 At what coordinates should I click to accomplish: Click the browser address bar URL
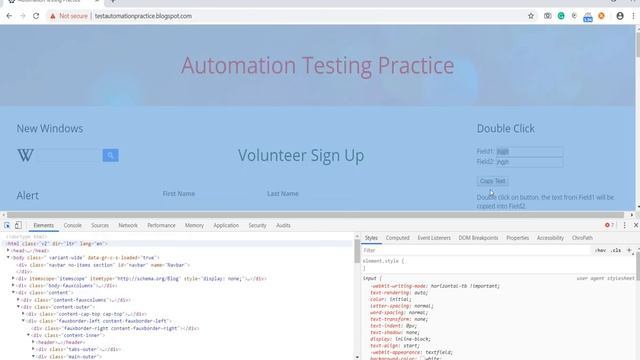143,16
